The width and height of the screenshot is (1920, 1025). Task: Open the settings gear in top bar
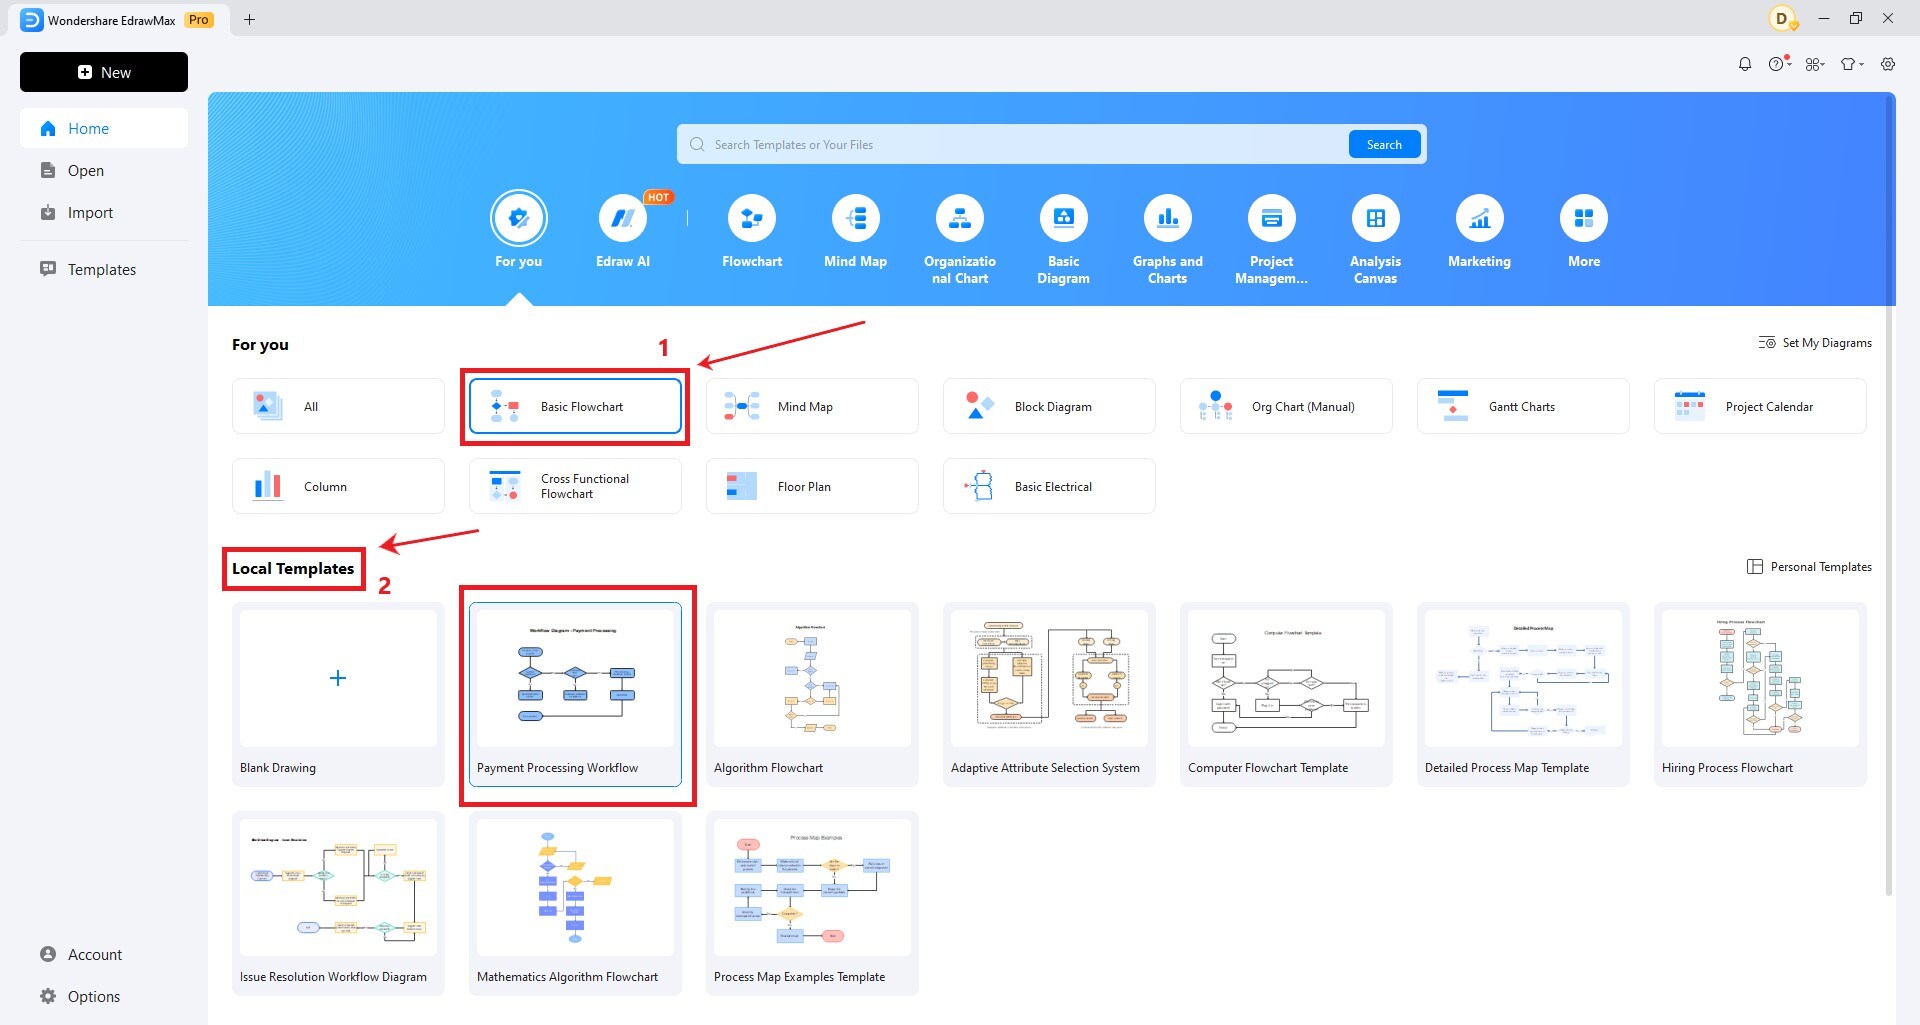click(1888, 64)
